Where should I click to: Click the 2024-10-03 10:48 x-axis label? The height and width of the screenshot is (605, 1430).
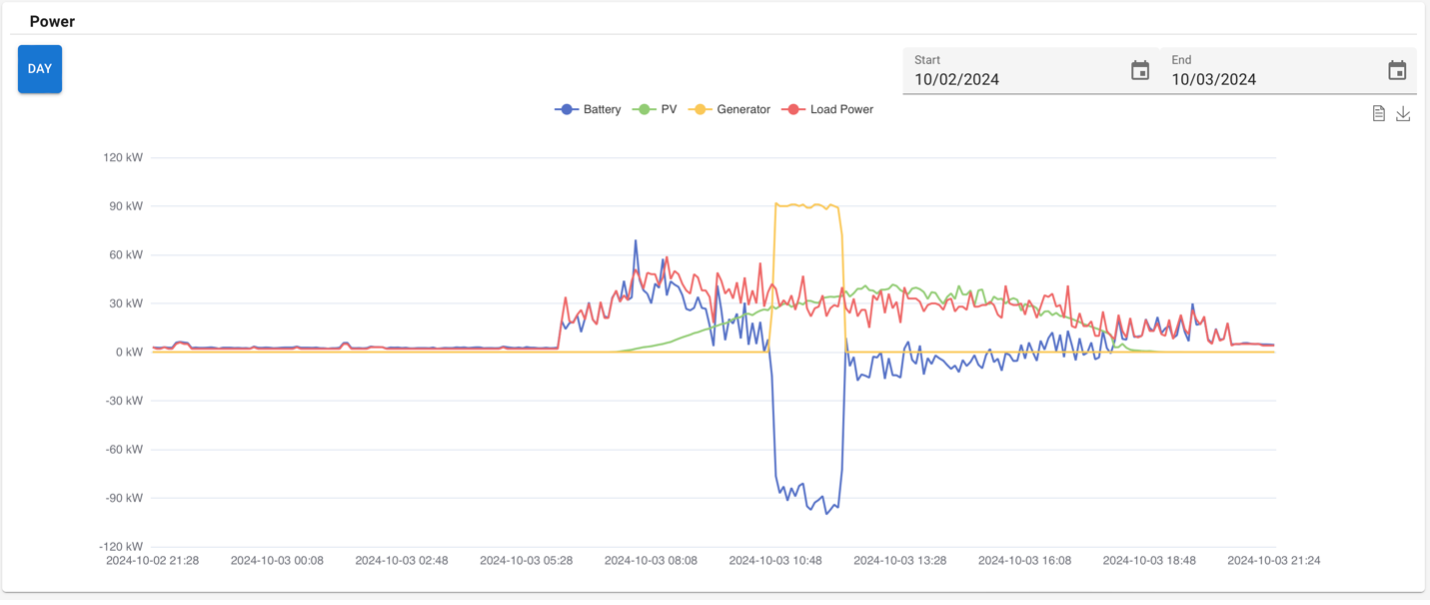click(775, 561)
